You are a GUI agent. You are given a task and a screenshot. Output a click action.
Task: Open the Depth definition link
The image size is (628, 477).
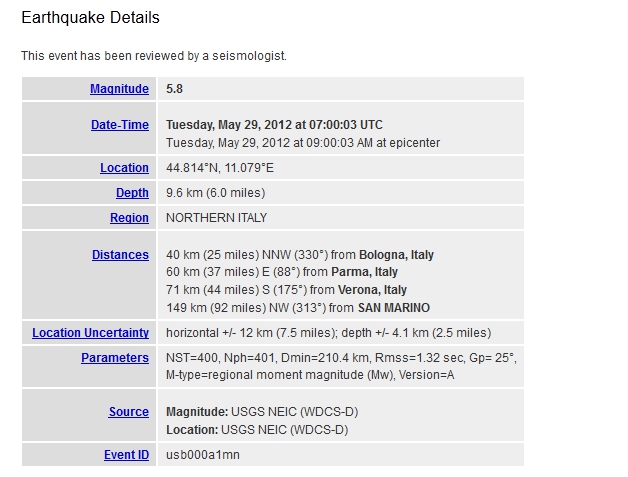coord(132,193)
